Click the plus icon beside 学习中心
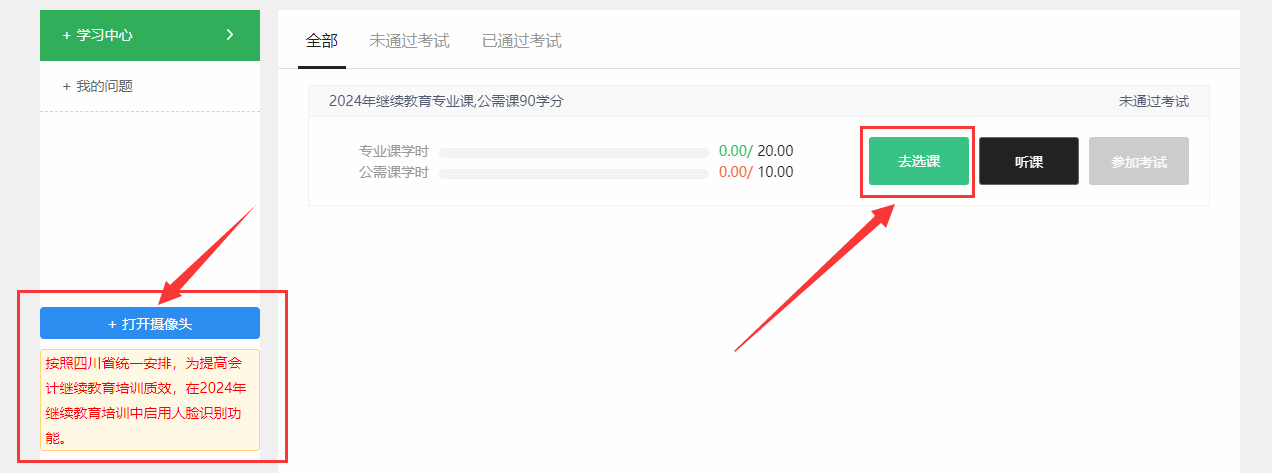 tap(66, 35)
